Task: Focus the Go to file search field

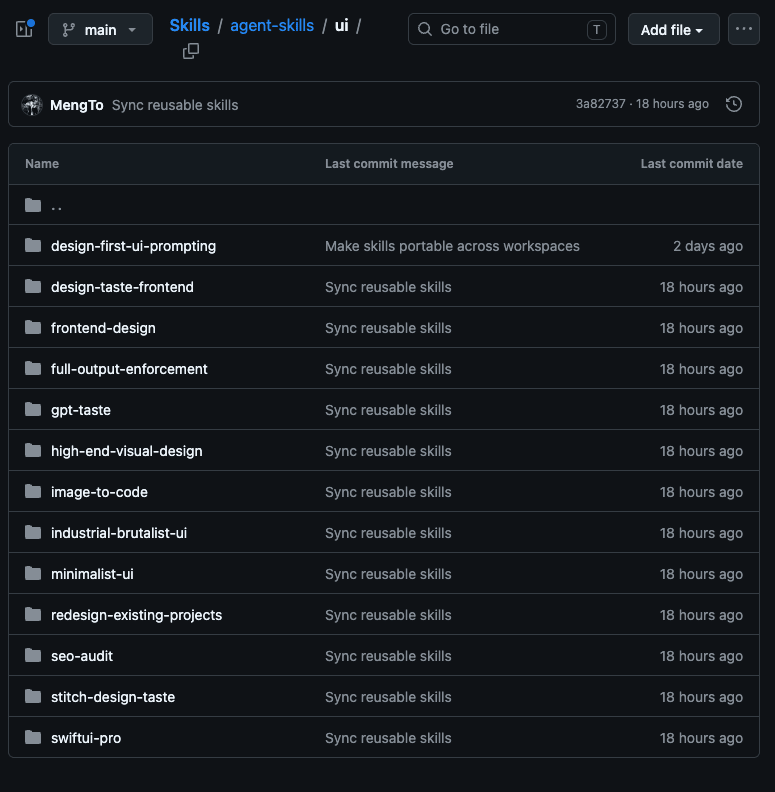Action: (x=511, y=29)
